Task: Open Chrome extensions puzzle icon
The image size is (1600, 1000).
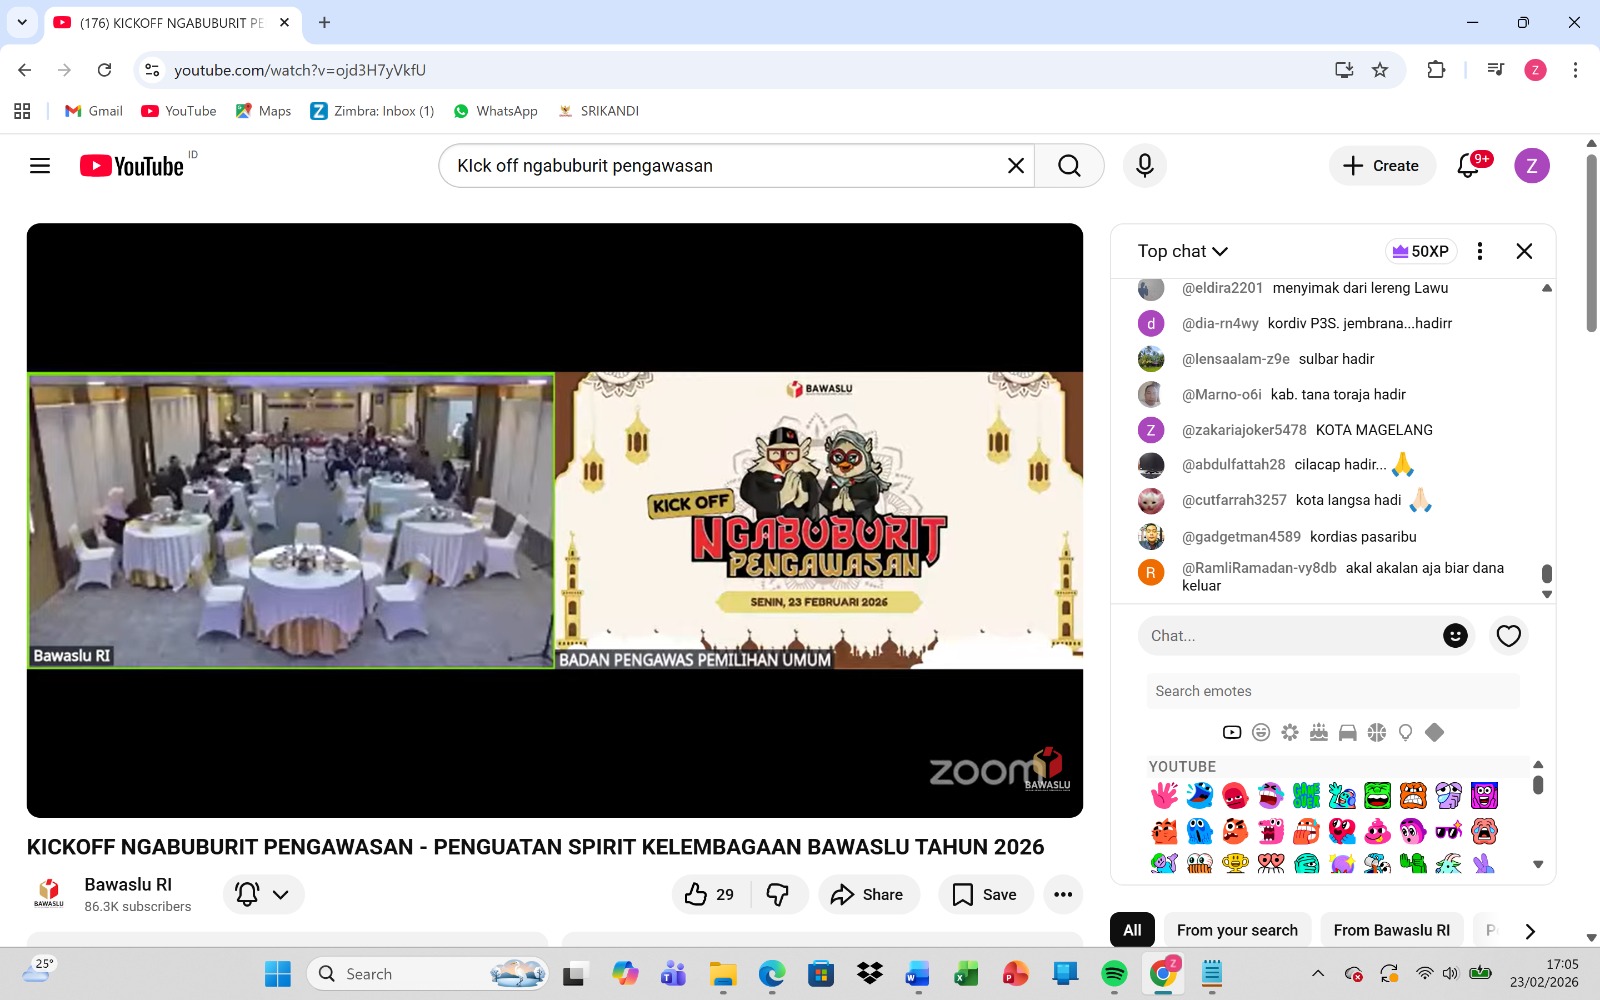Action: (x=1436, y=70)
